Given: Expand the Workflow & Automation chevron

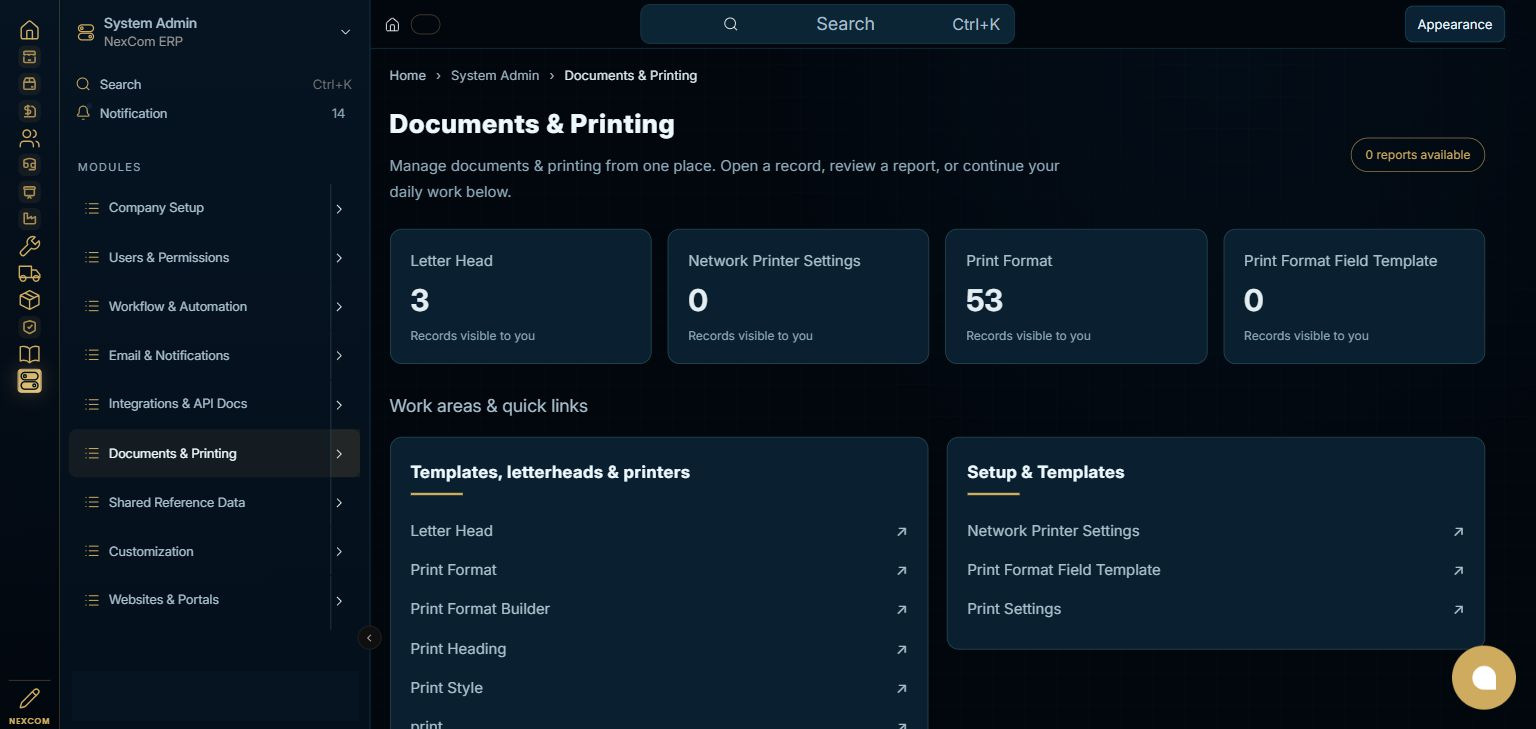Looking at the screenshot, I should coord(339,307).
